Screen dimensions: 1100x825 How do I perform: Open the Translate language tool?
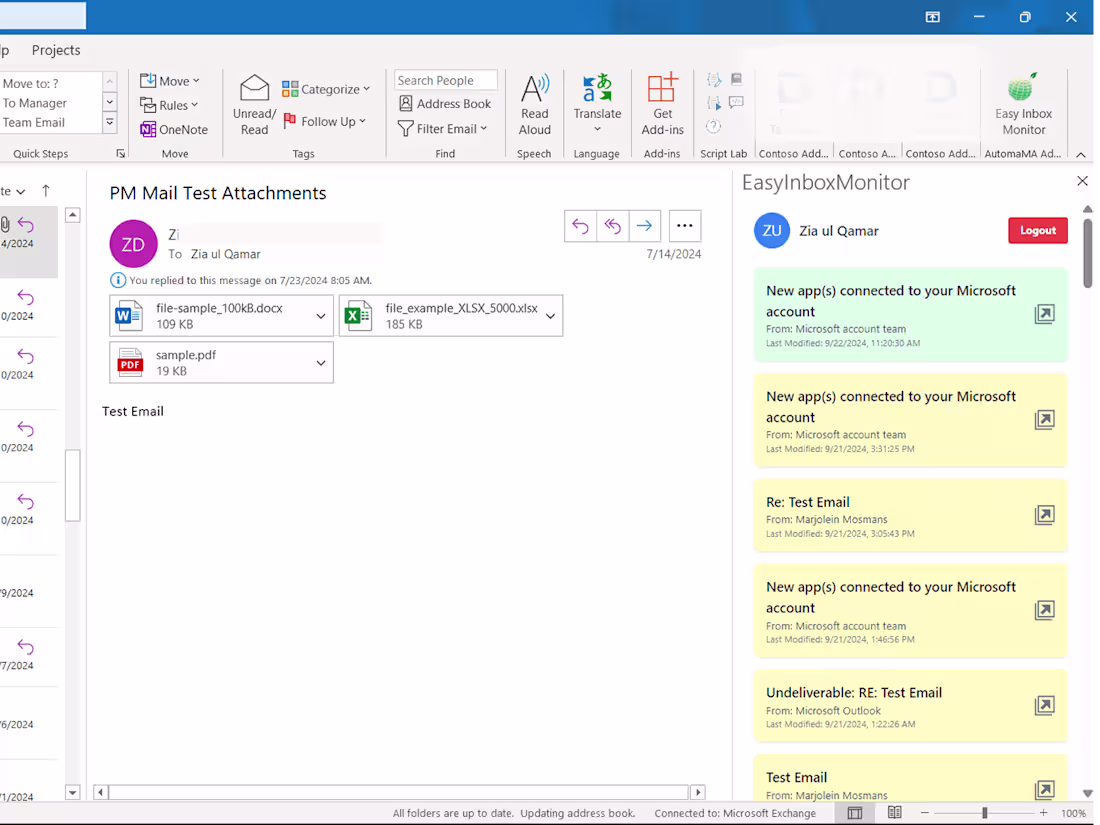coord(597,103)
